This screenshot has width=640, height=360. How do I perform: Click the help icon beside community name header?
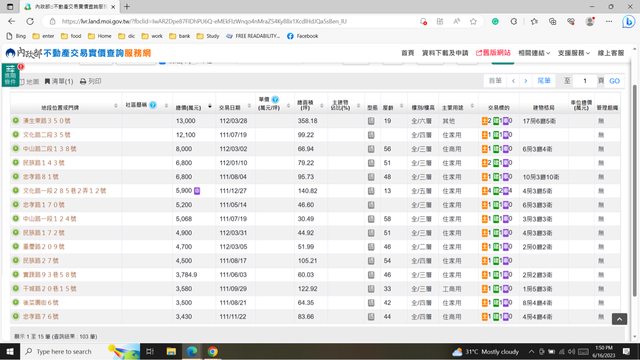pos(153,105)
